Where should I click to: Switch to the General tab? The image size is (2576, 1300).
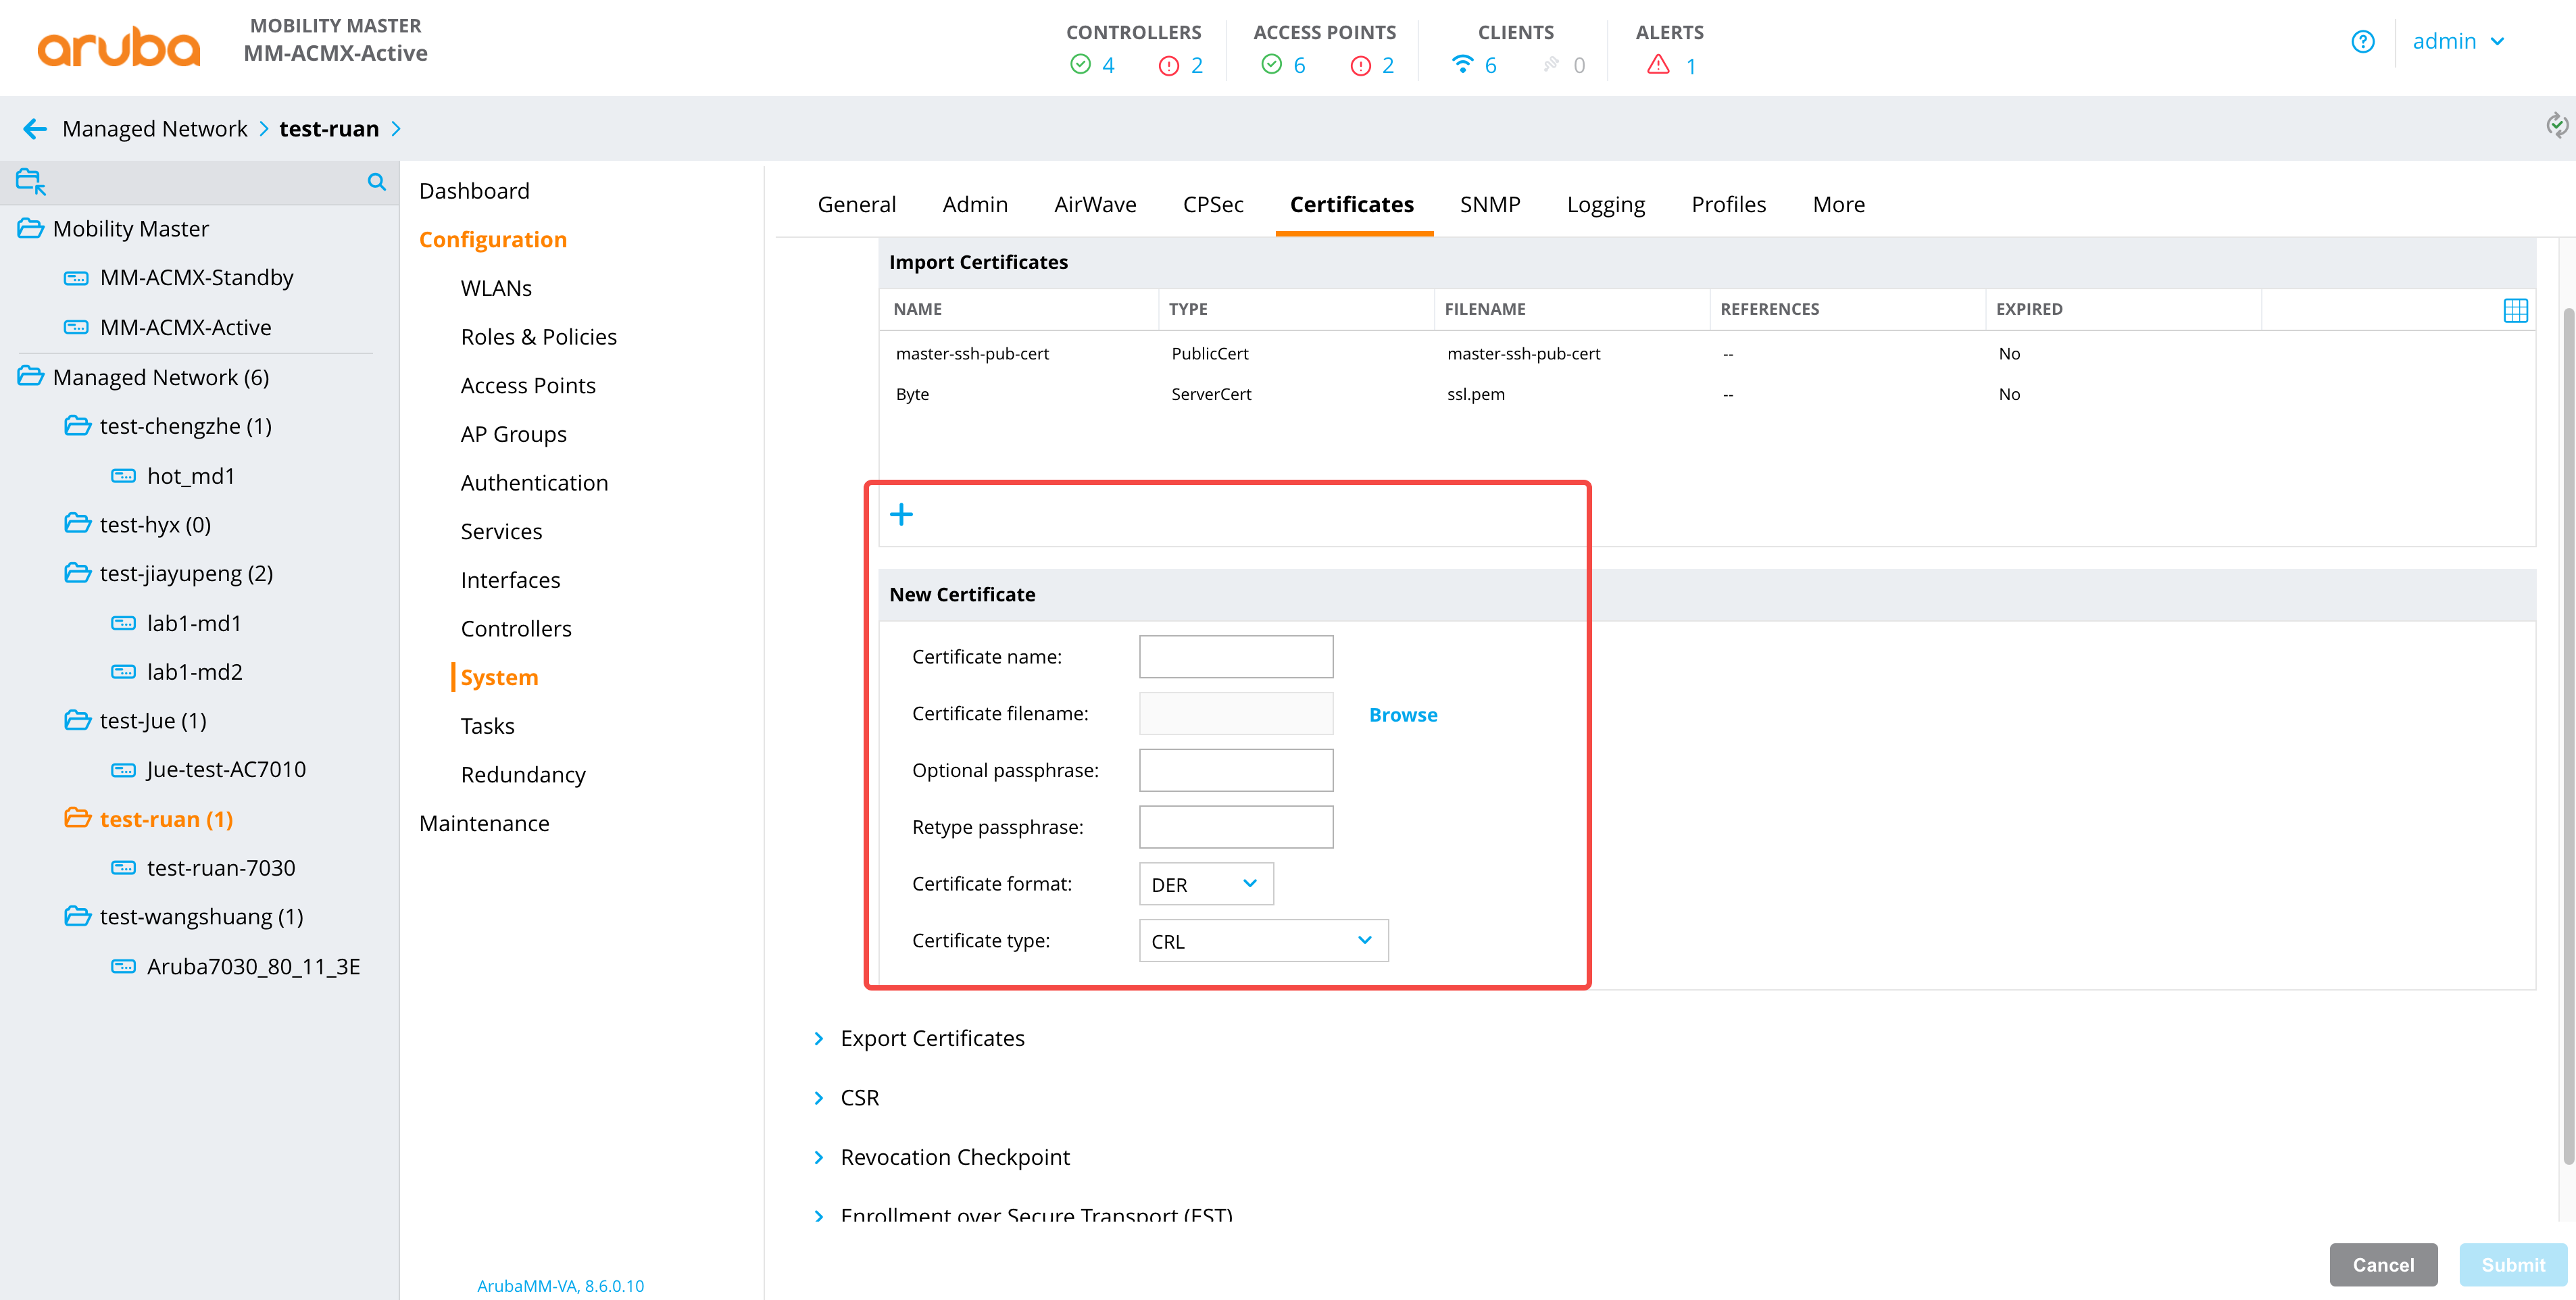coord(856,205)
